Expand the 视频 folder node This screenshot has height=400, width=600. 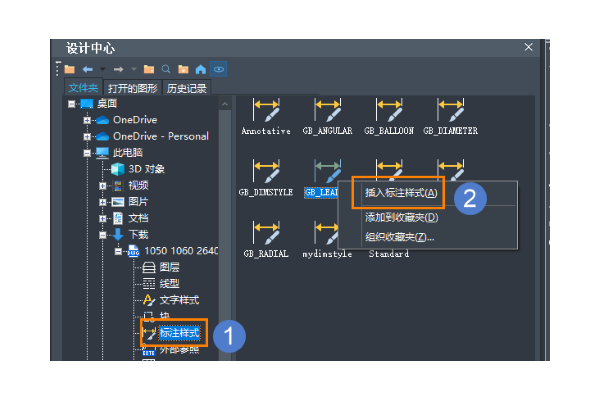(x=102, y=186)
